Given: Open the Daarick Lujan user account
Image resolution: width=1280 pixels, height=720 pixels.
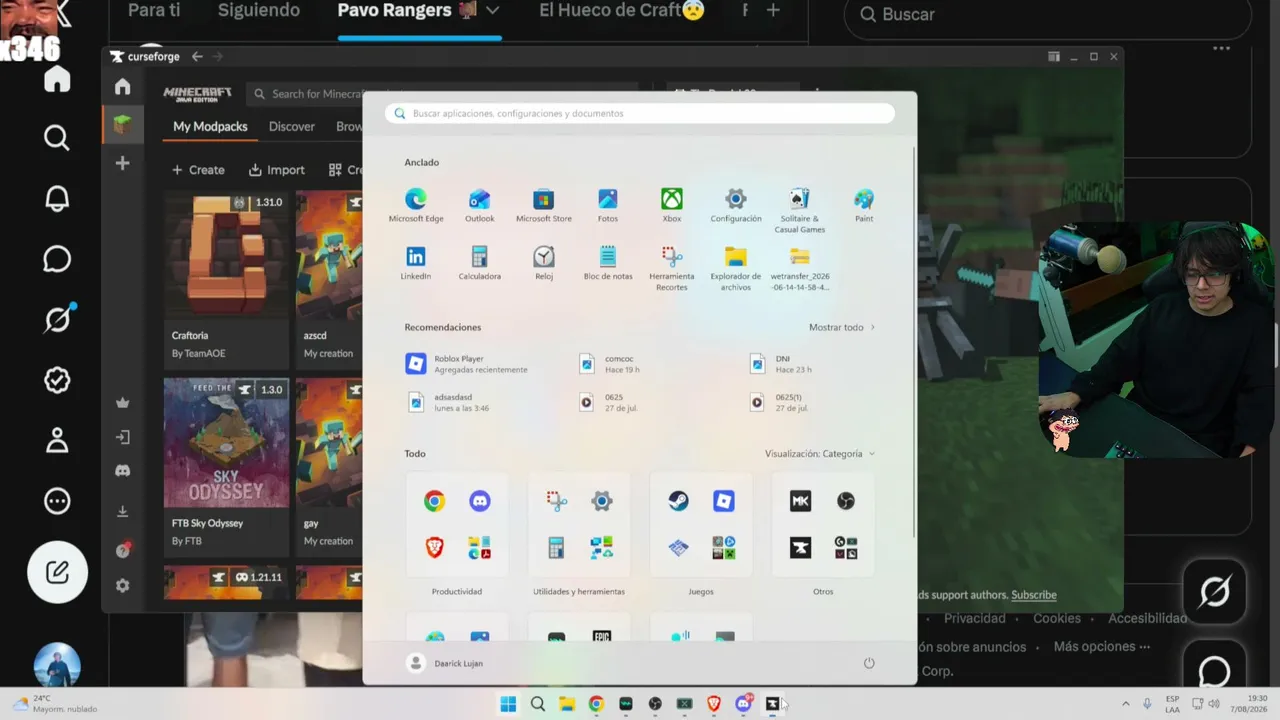Looking at the screenshot, I should (445, 663).
